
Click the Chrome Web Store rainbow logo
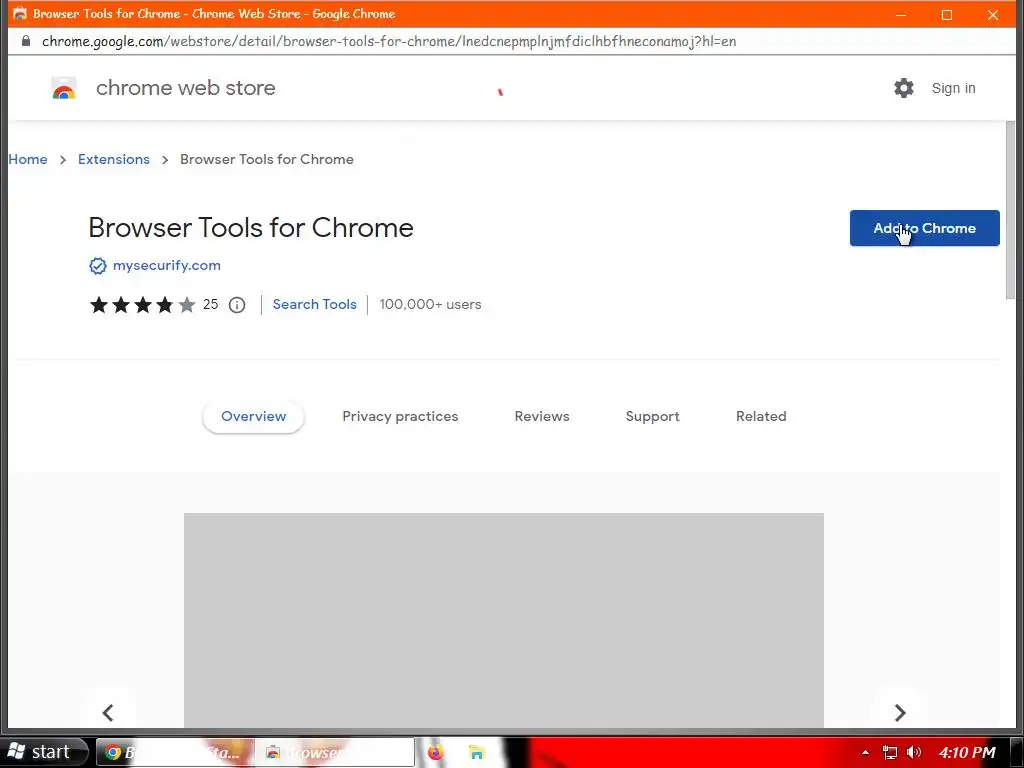click(x=64, y=88)
